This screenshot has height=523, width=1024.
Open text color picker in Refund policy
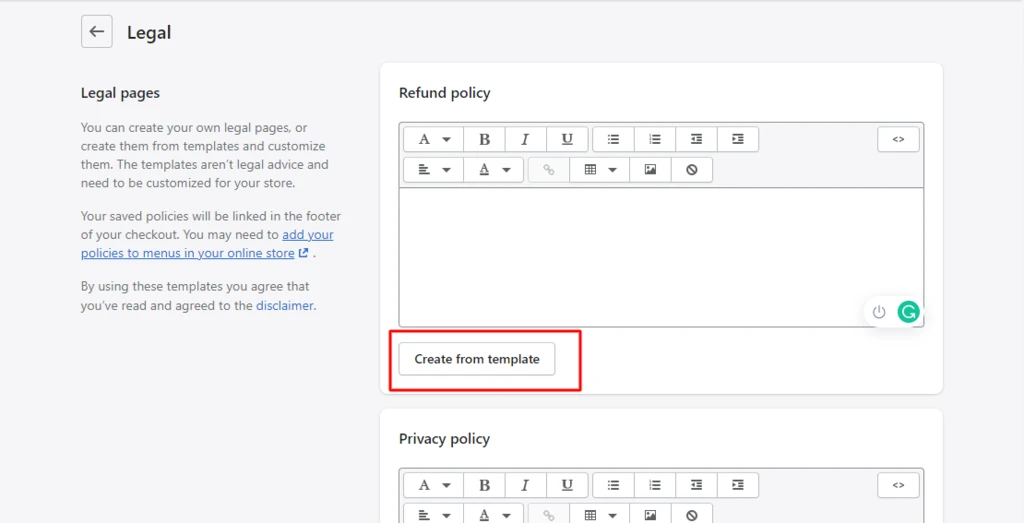point(494,170)
